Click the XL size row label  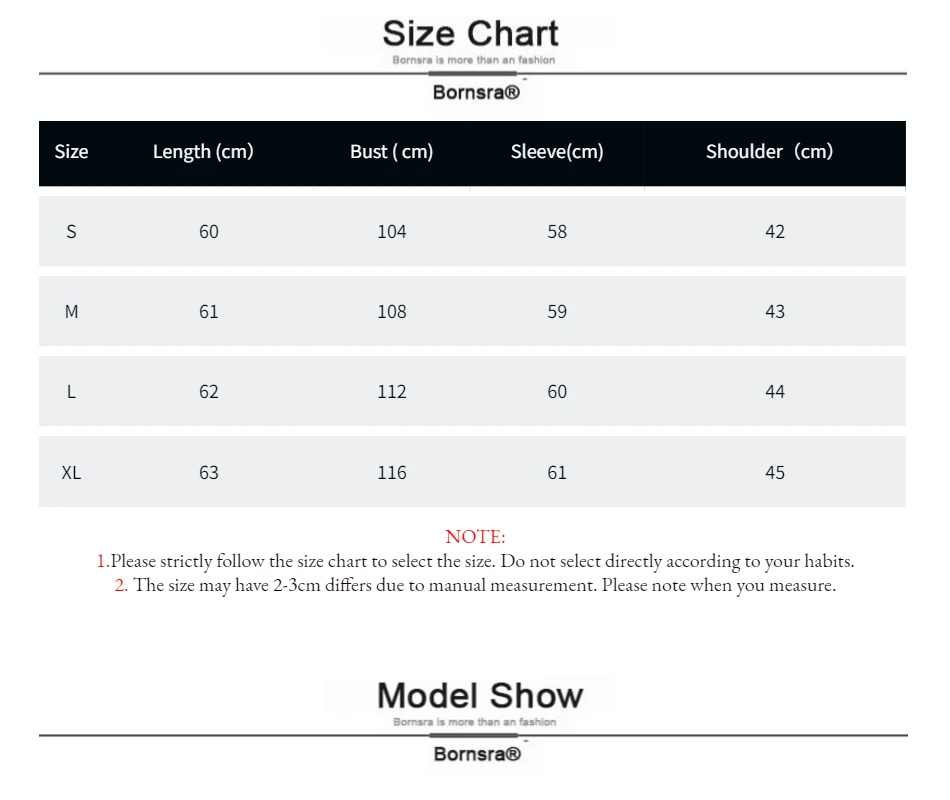pos(71,473)
